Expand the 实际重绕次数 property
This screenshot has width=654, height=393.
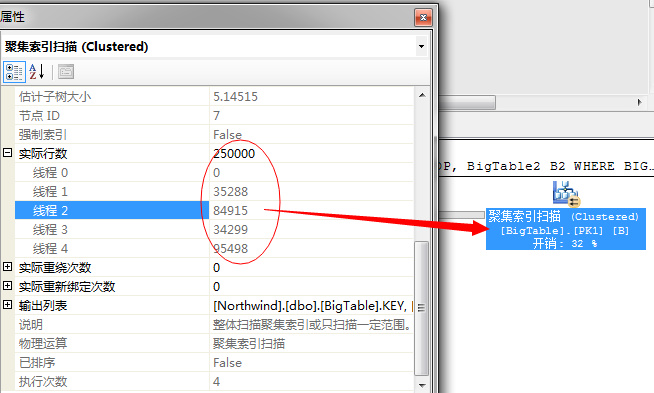click(8, 267)
